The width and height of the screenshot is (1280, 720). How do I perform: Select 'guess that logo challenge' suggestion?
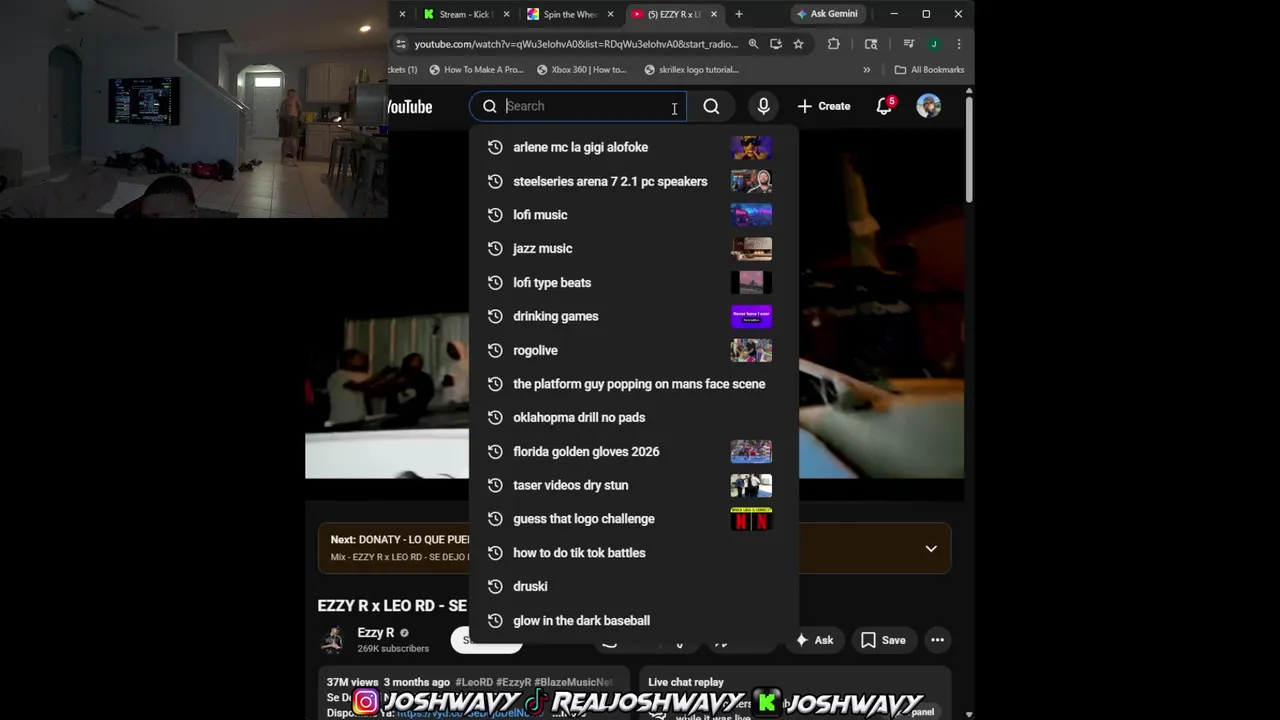pos(633,519)
